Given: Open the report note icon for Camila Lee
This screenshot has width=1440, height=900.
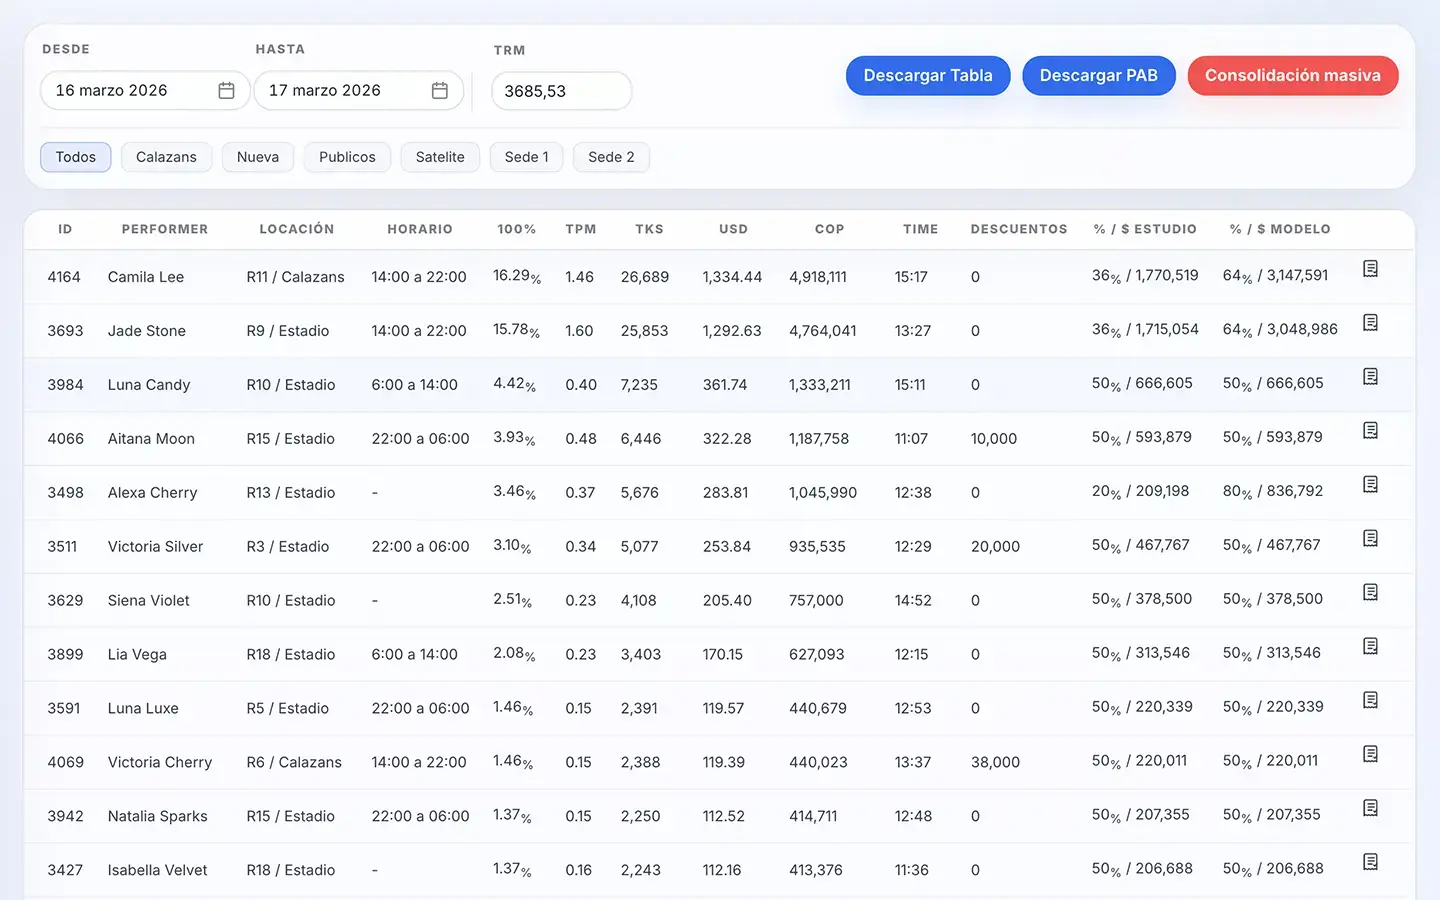Looking at the screenshot, I should pos(1370,268).
